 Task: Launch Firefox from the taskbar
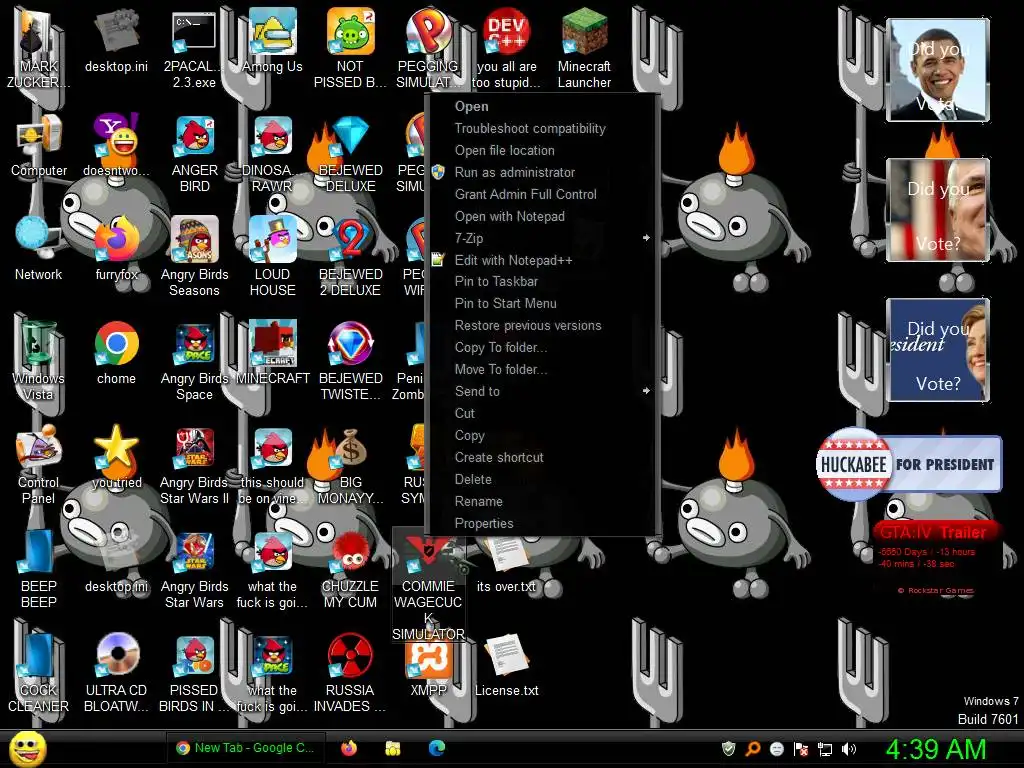coord(349,748)
